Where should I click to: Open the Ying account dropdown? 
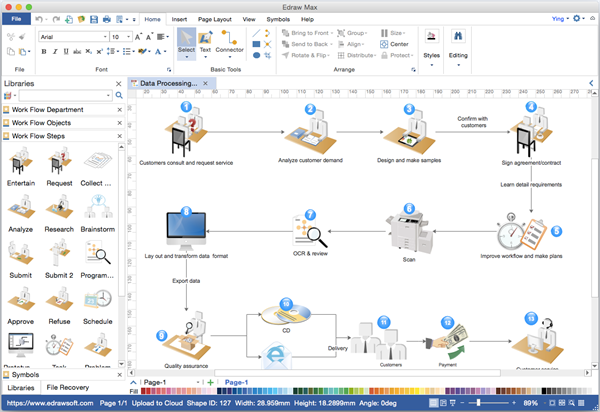[x=560, y=19]
